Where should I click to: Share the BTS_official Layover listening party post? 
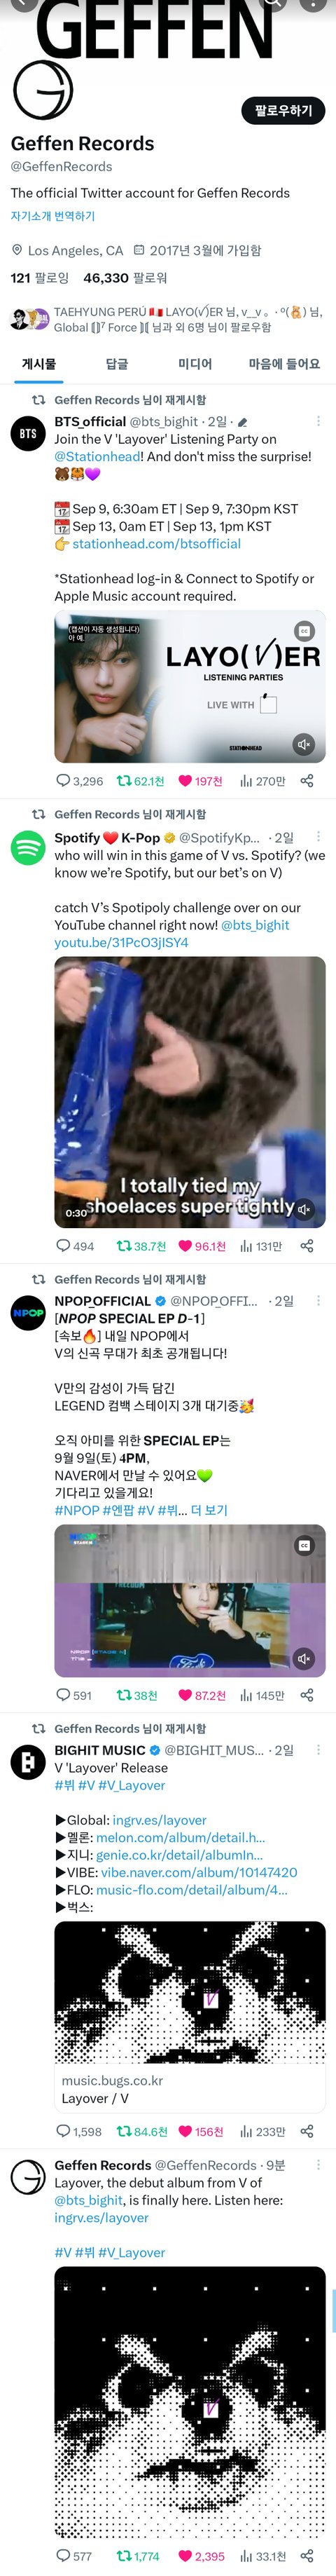pyautogui.click(x=307, y=781)
